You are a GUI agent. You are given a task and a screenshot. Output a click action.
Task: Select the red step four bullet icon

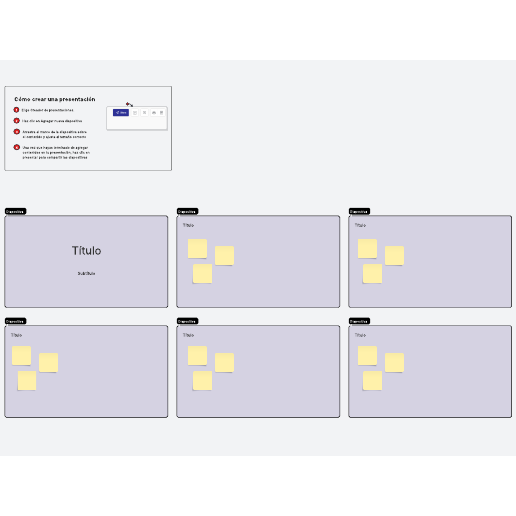pyautogui.click(x=16, y=147)
